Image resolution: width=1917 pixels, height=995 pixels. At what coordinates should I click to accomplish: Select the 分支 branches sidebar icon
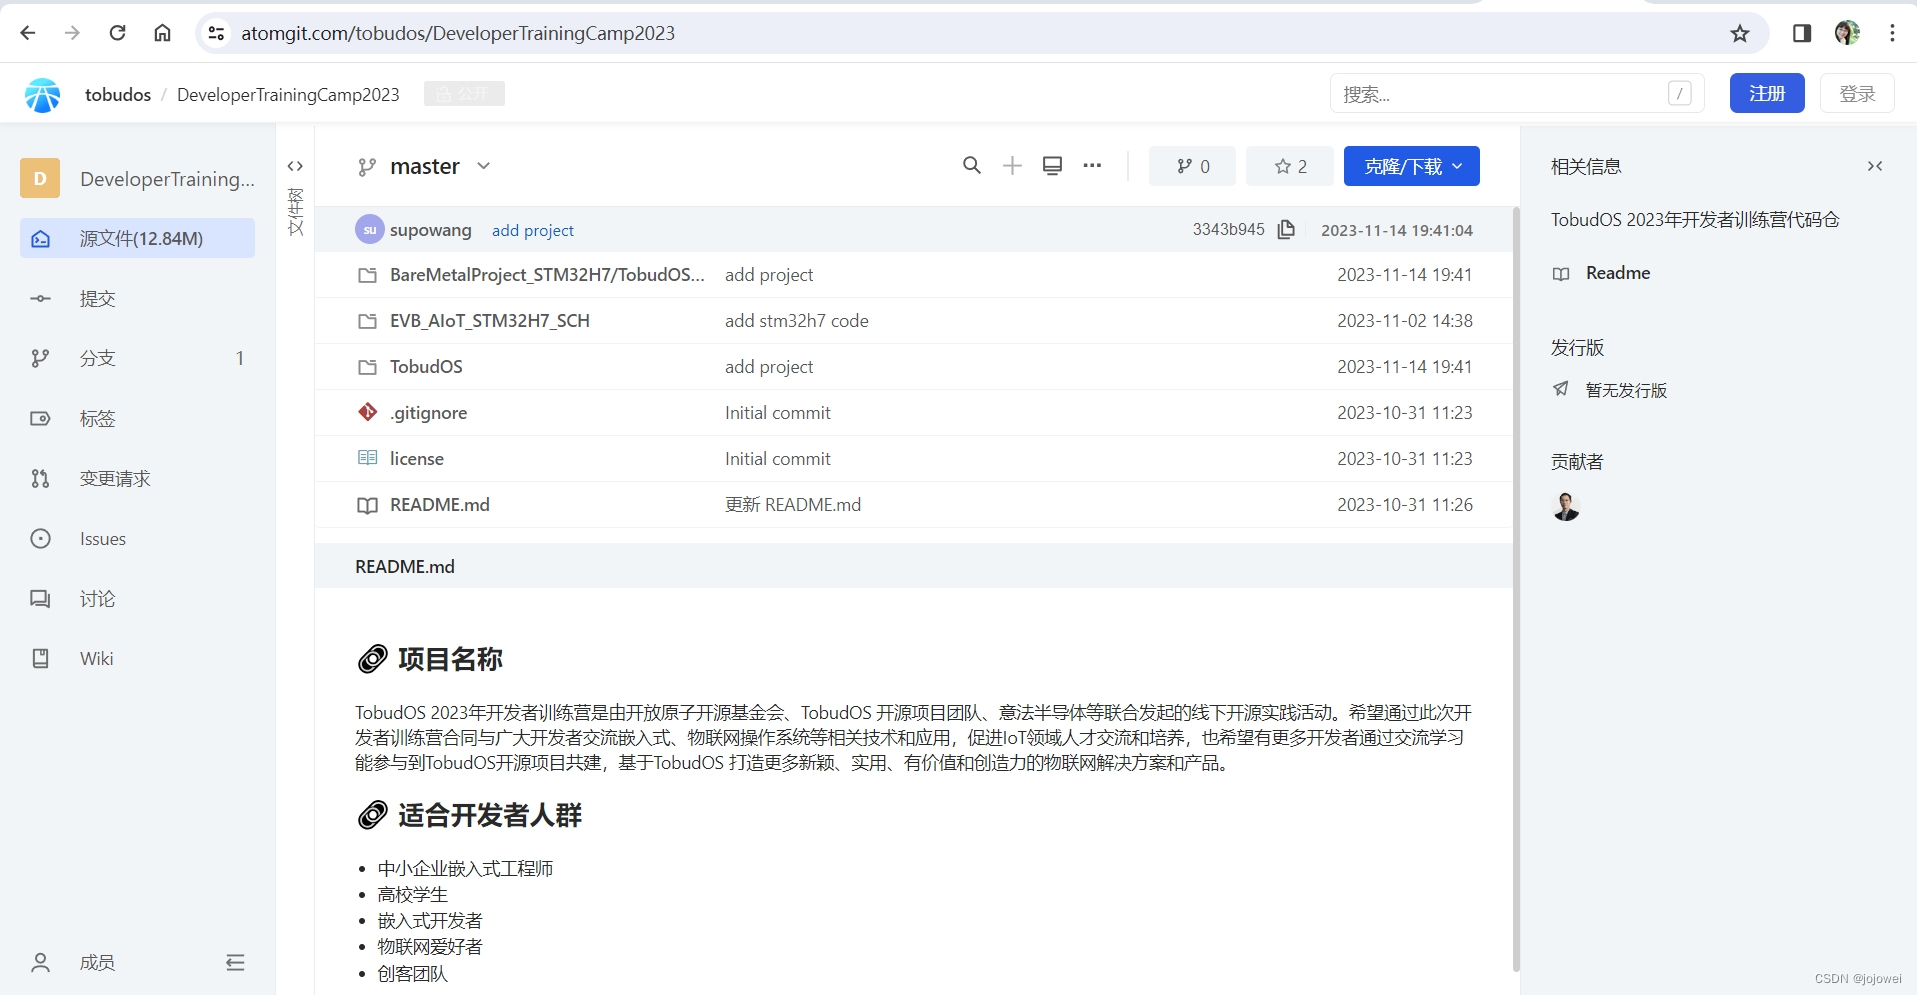point(40,358)
